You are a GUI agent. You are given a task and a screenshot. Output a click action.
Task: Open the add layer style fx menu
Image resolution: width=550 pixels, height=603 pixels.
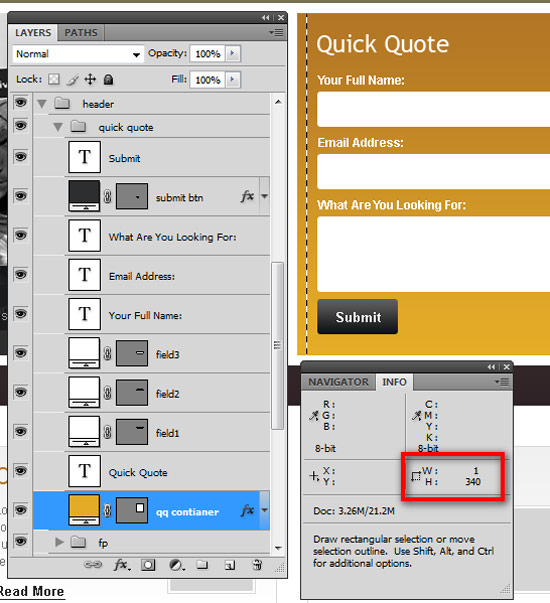[122, 565]
